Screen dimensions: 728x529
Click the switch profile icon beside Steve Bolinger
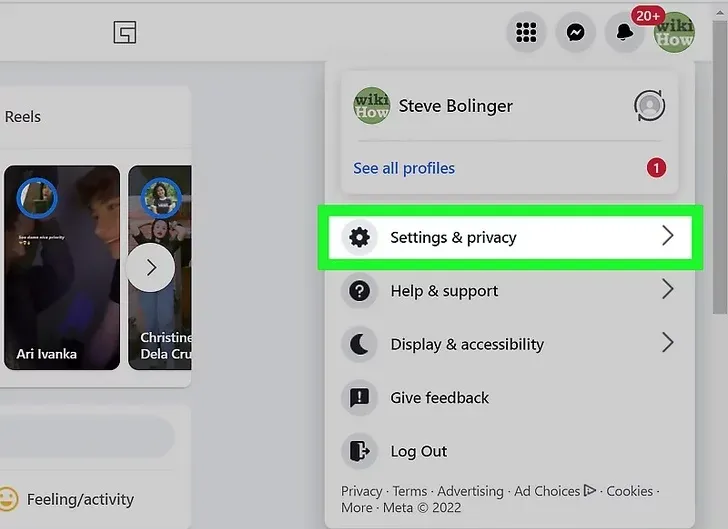(650, 105)
